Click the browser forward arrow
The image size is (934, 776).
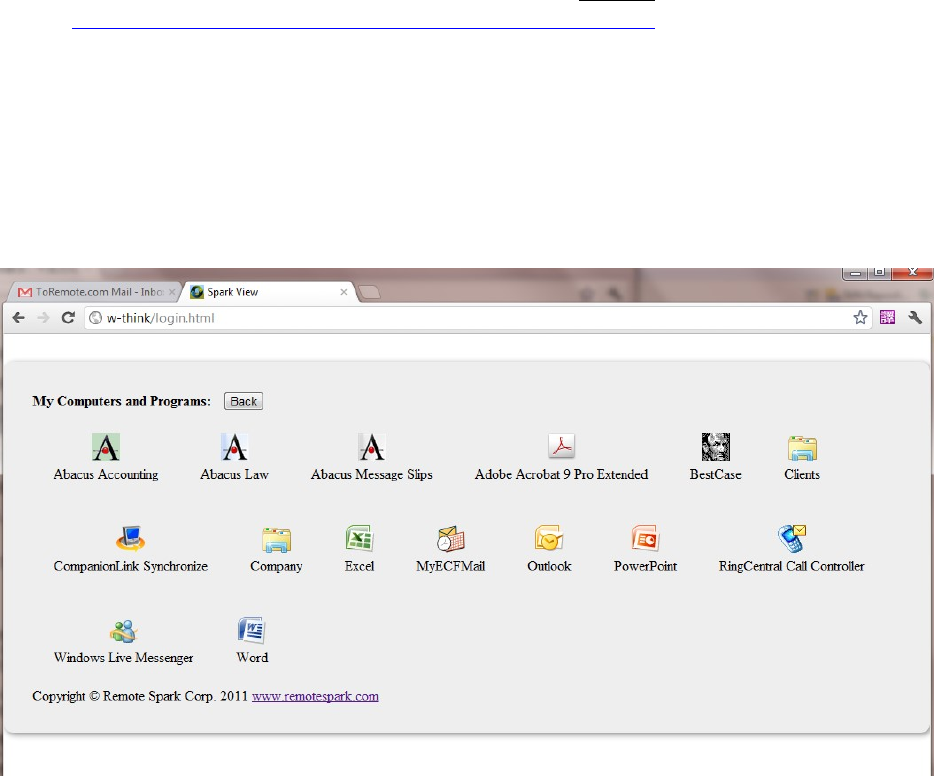43,317
